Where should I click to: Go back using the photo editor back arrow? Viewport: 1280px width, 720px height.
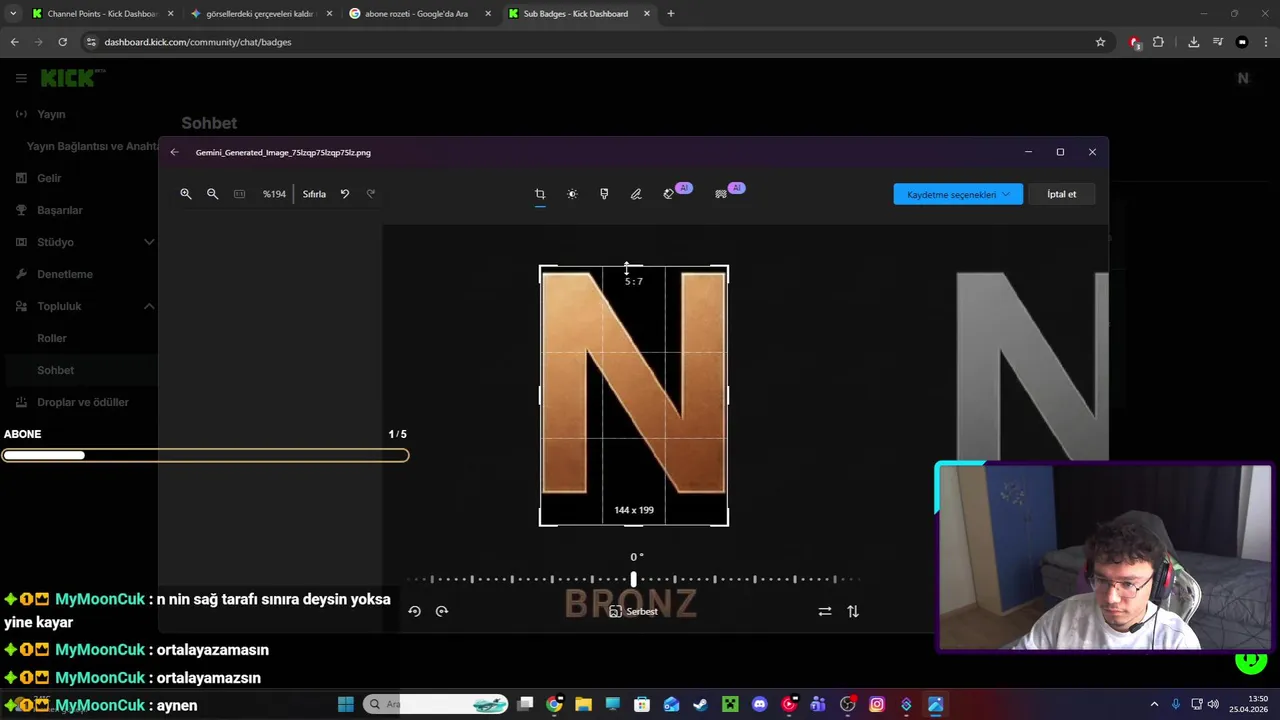coord(175,152)
